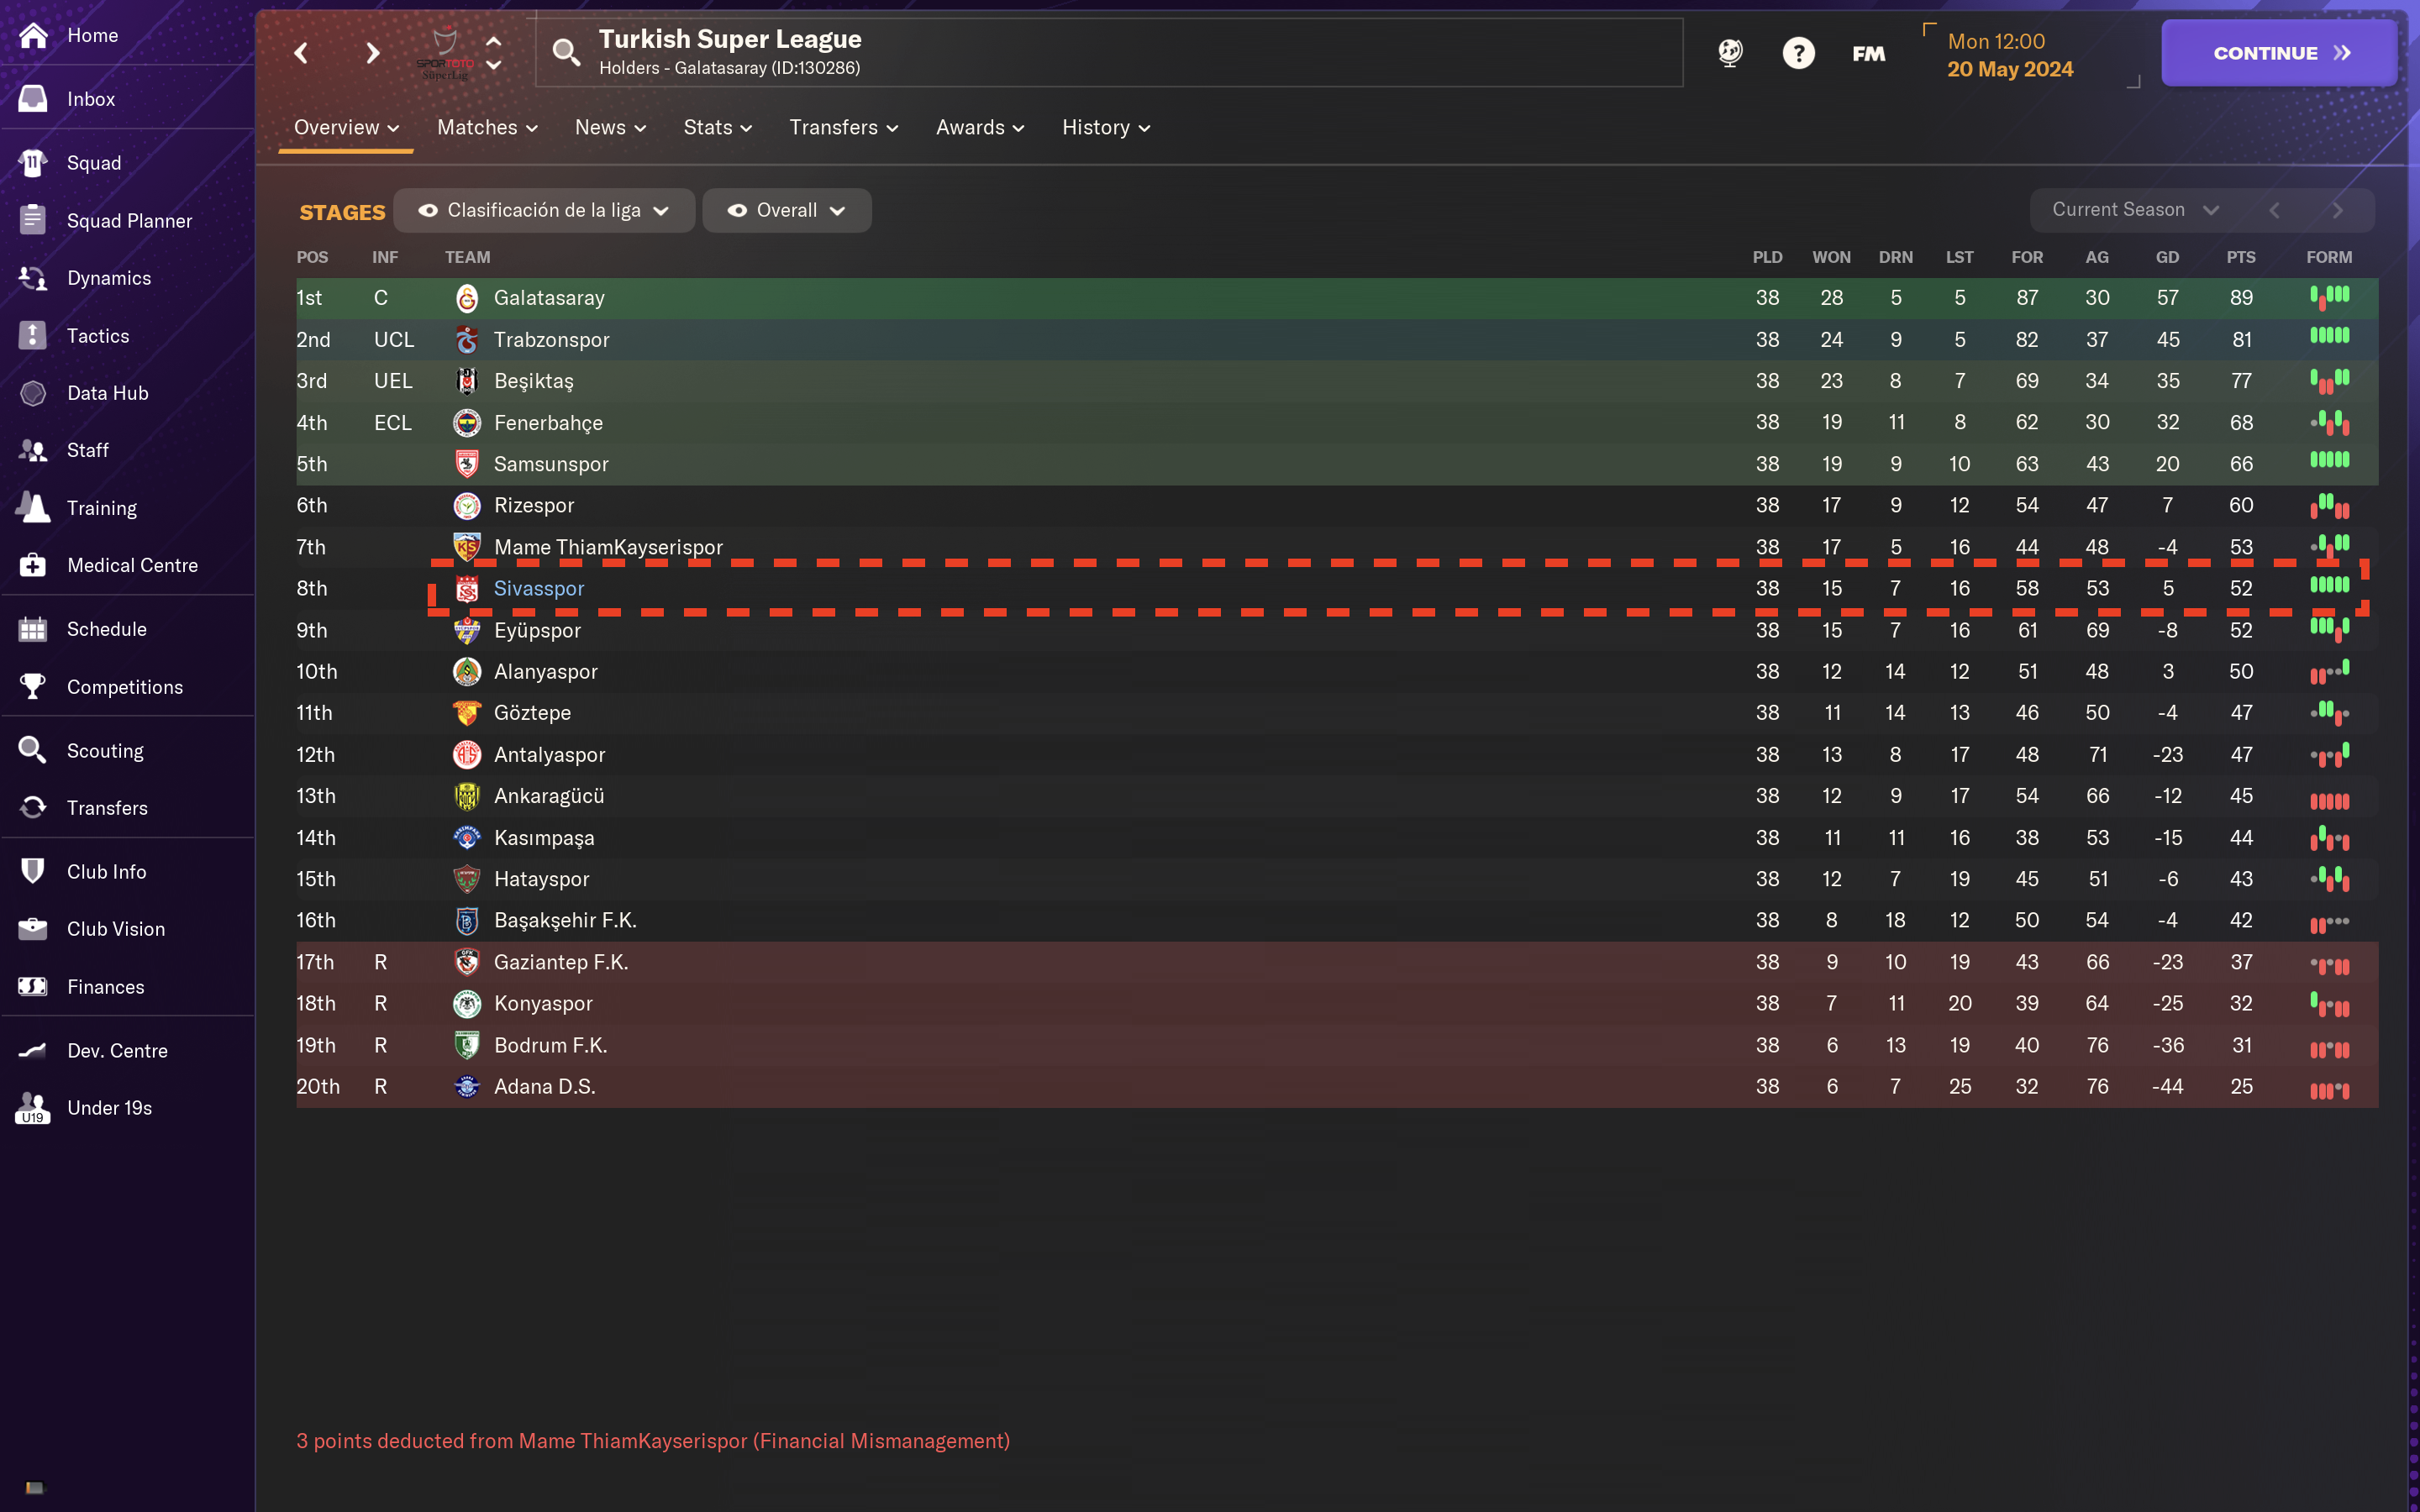Click the Awards menu item
This screenshot has height=1512, width=2420.
(981, 127)
